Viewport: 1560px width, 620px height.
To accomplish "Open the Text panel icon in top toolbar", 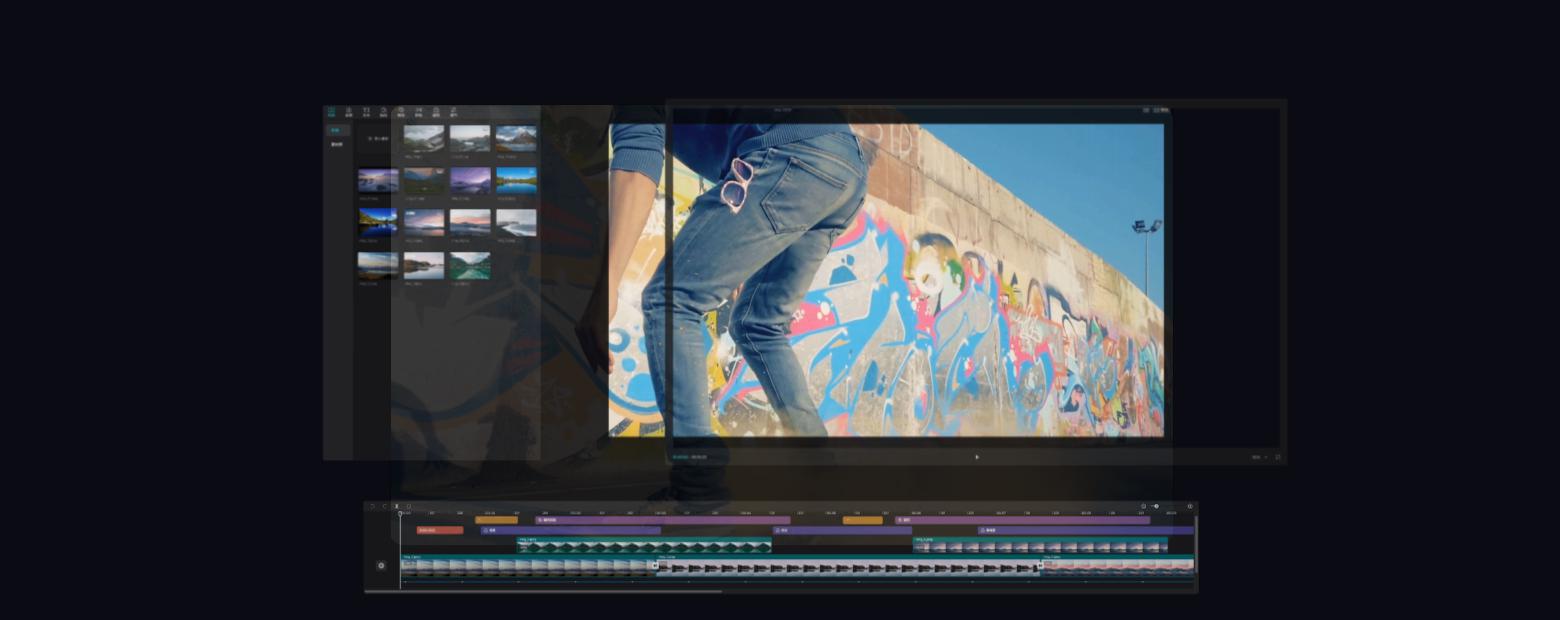I will [x=366, y=112].
